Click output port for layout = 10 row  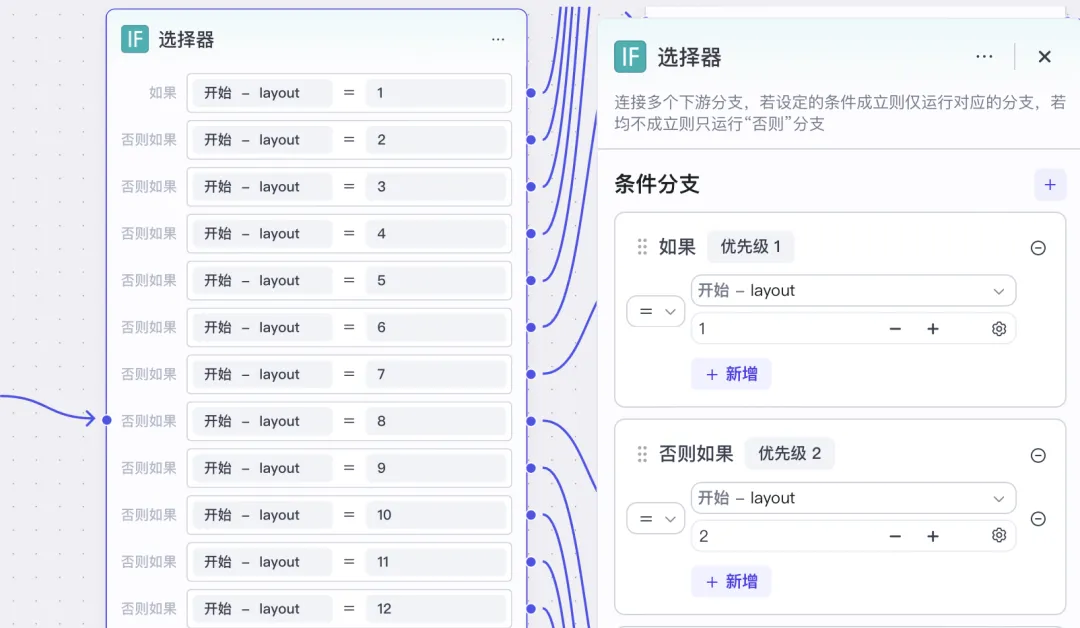[x=531, y=515]
